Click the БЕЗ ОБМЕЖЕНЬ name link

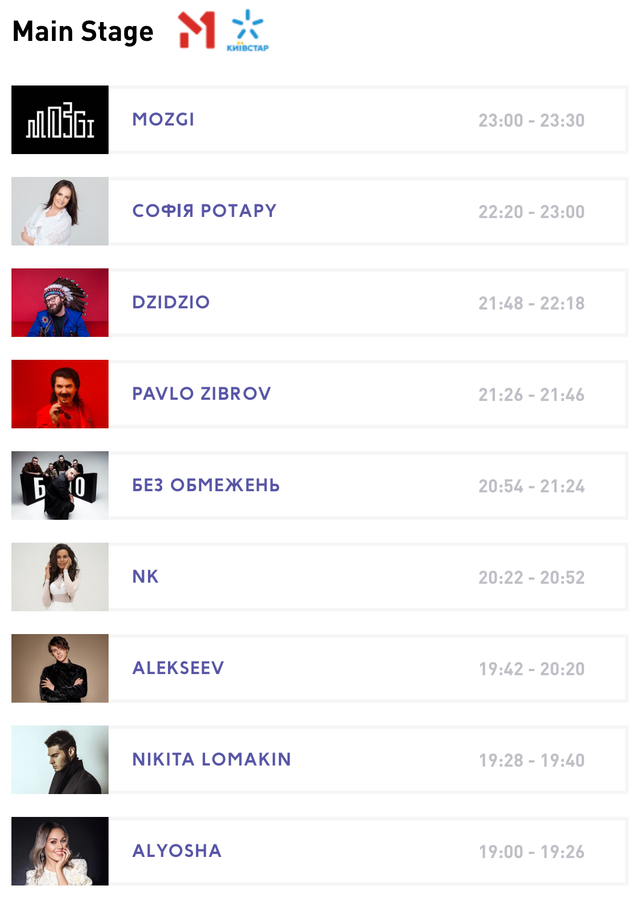tap(206, 486)
